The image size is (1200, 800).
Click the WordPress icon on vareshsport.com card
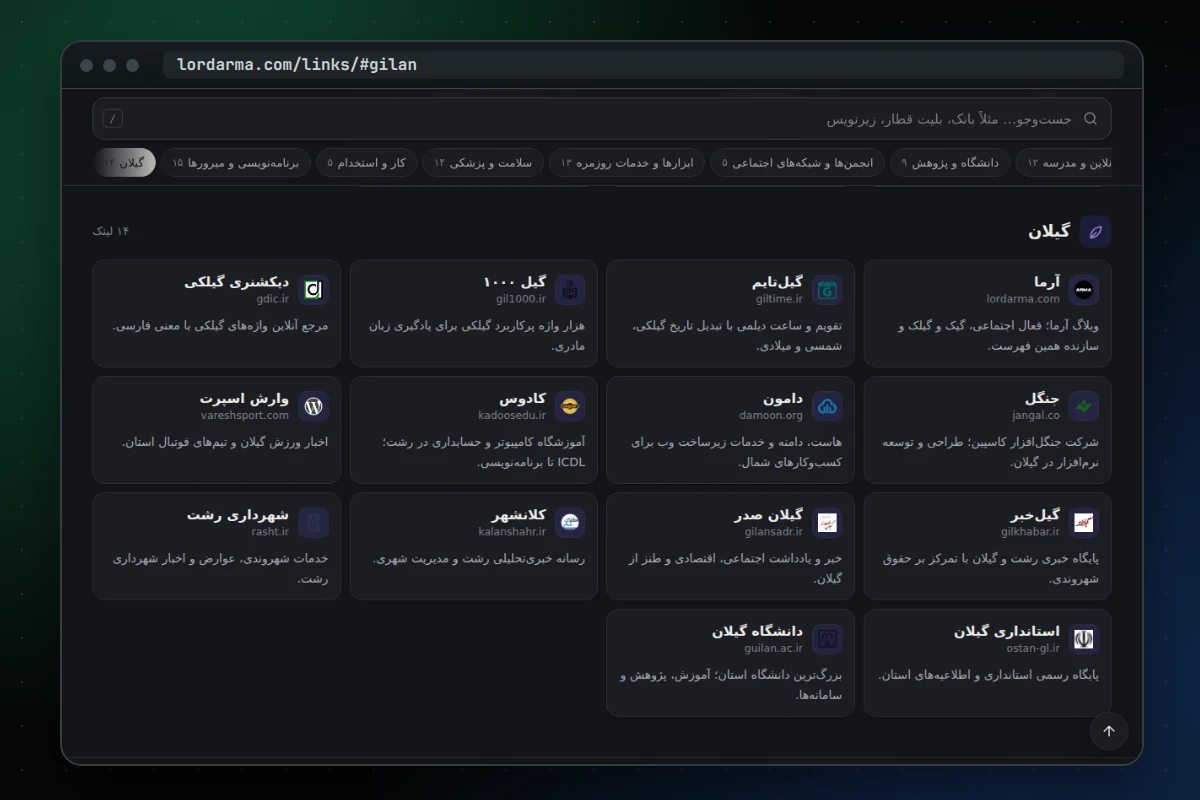pos(313,406)
